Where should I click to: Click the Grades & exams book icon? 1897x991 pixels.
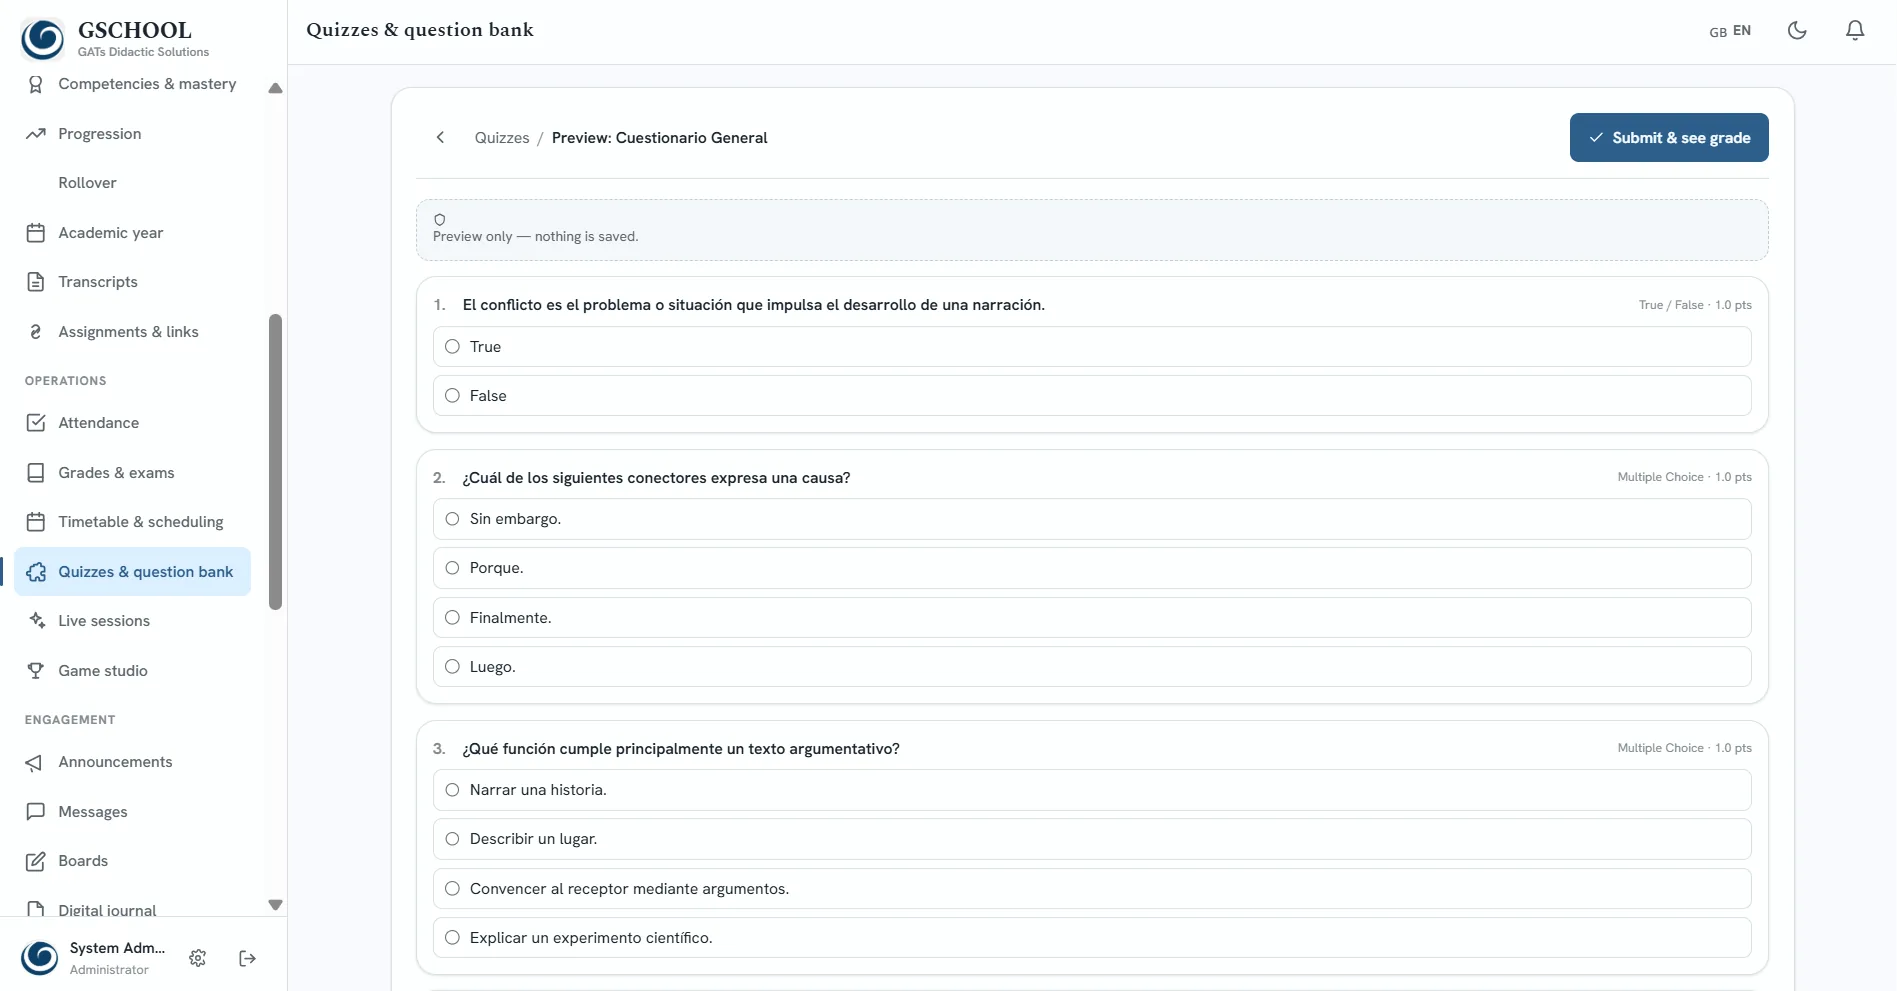pos(36,473)
